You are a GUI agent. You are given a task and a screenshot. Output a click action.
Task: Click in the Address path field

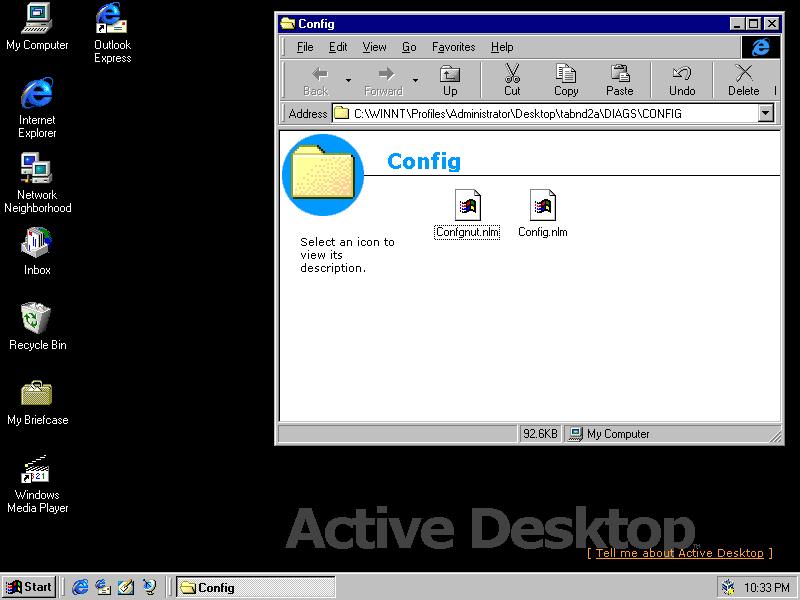click(545, 113)
